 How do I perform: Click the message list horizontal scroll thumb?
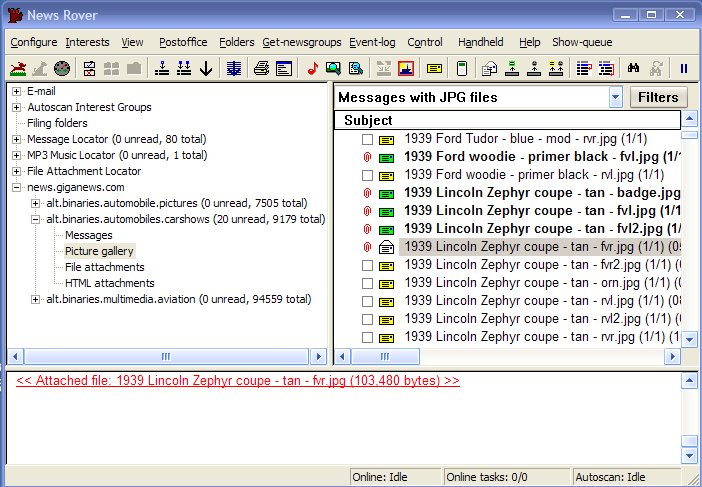(x=385, y=357)
